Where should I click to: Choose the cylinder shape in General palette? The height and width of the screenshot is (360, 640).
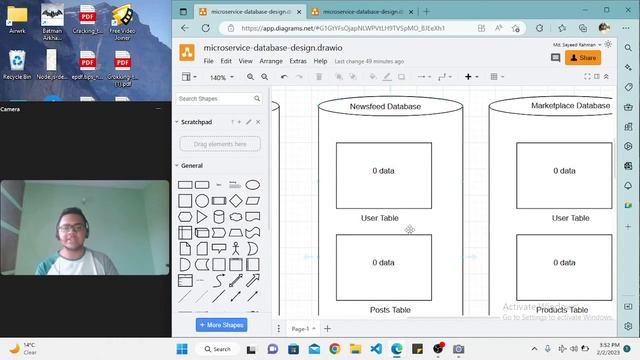[x=219, y=217]
